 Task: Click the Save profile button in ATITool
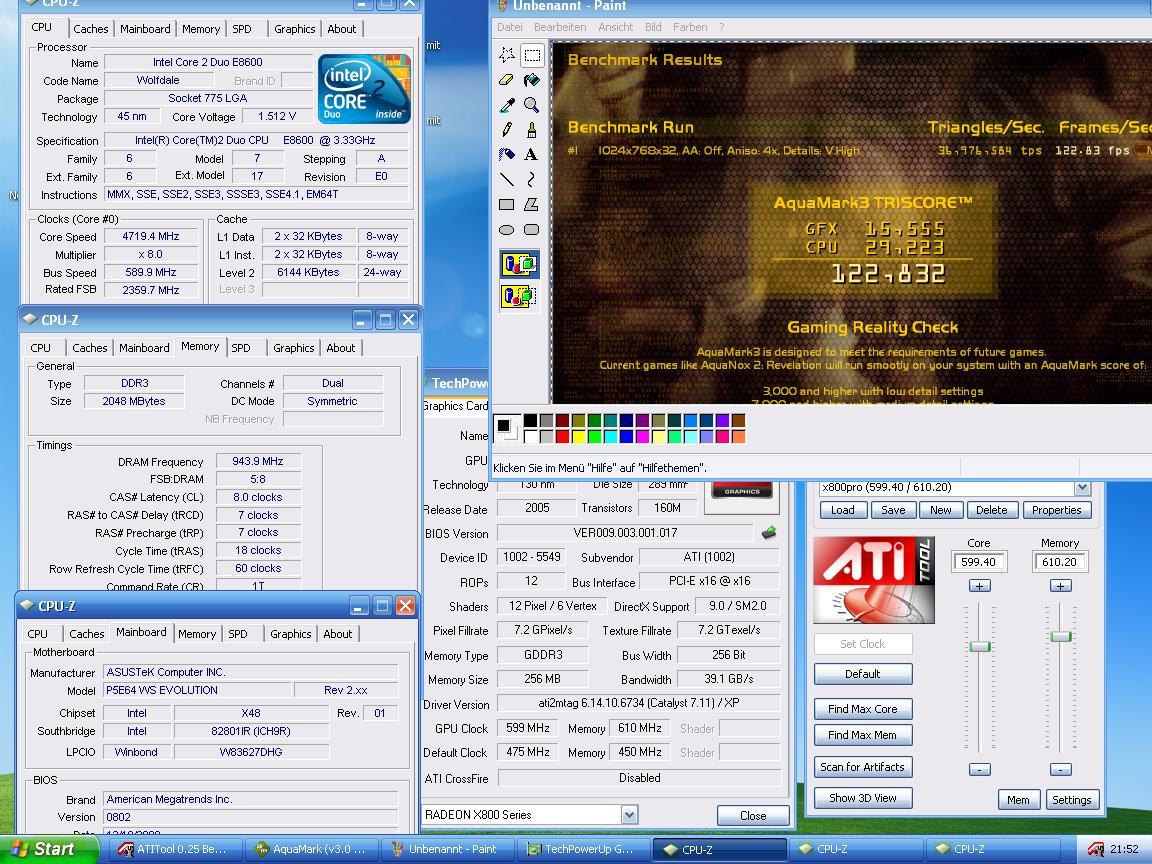[x=893, y=510]
